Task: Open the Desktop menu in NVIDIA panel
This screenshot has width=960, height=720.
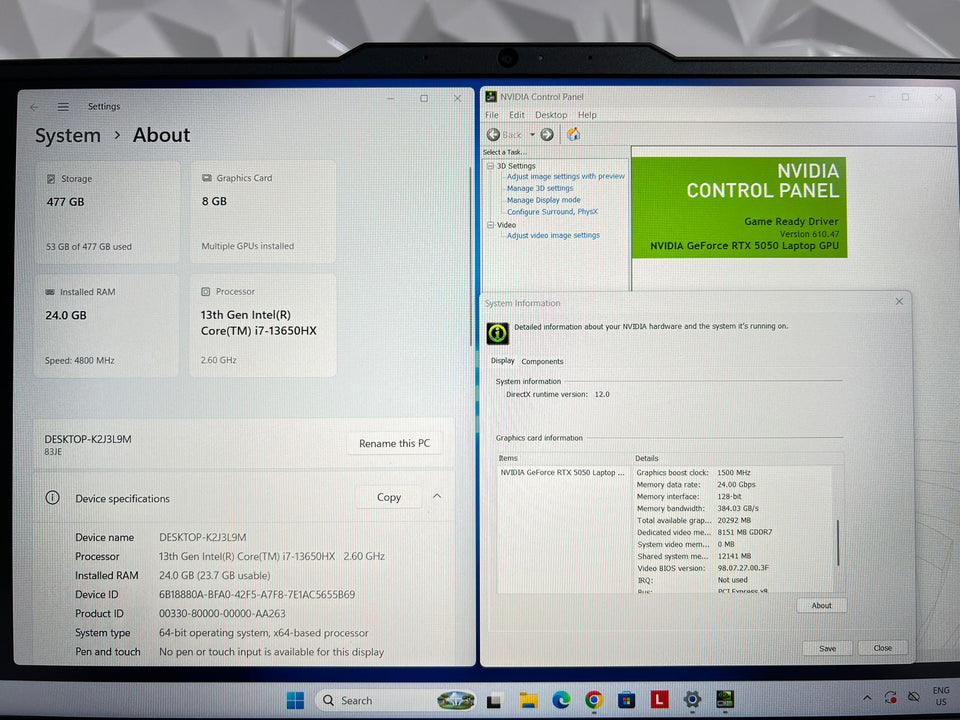Action: point(551,114)
